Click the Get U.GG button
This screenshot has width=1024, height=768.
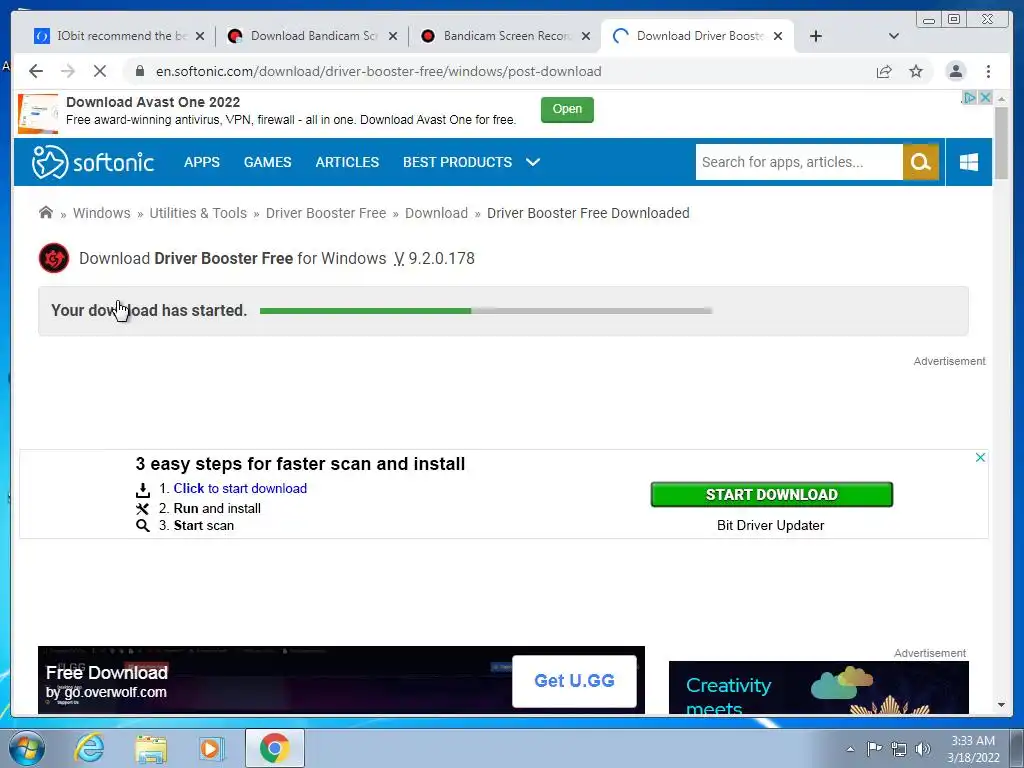pos(574,680)
